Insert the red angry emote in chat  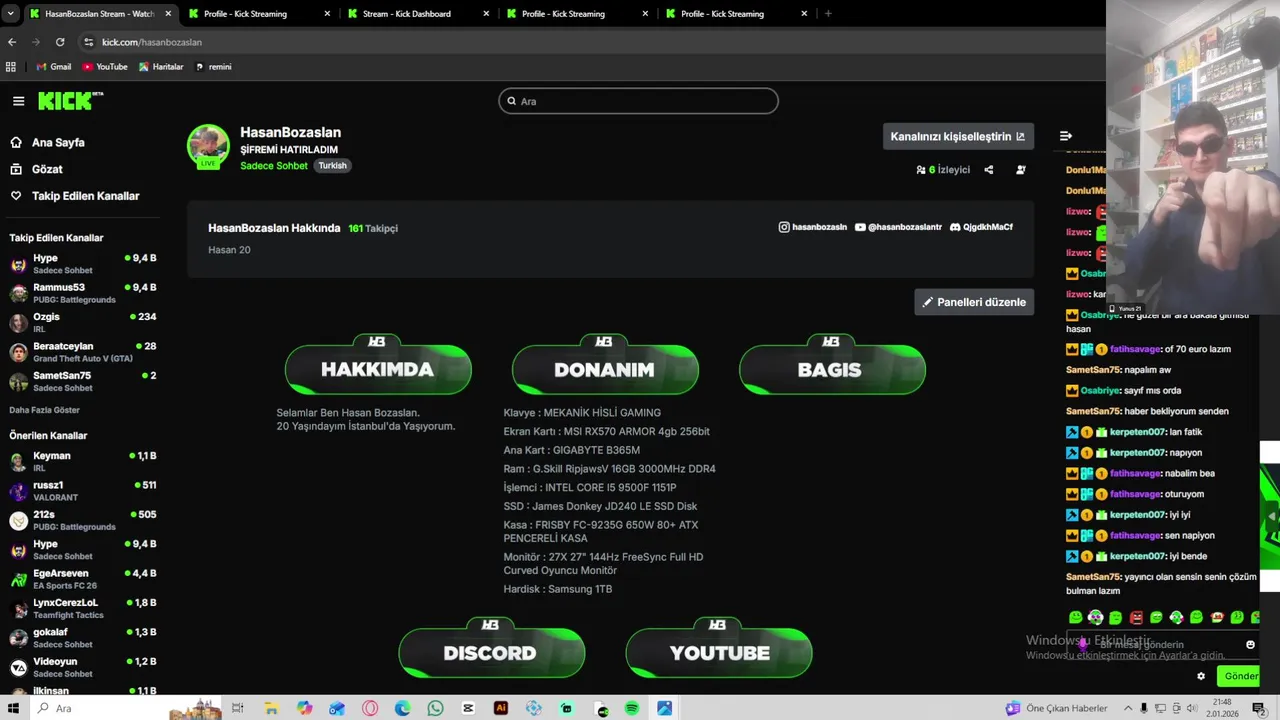(1136, 618)
